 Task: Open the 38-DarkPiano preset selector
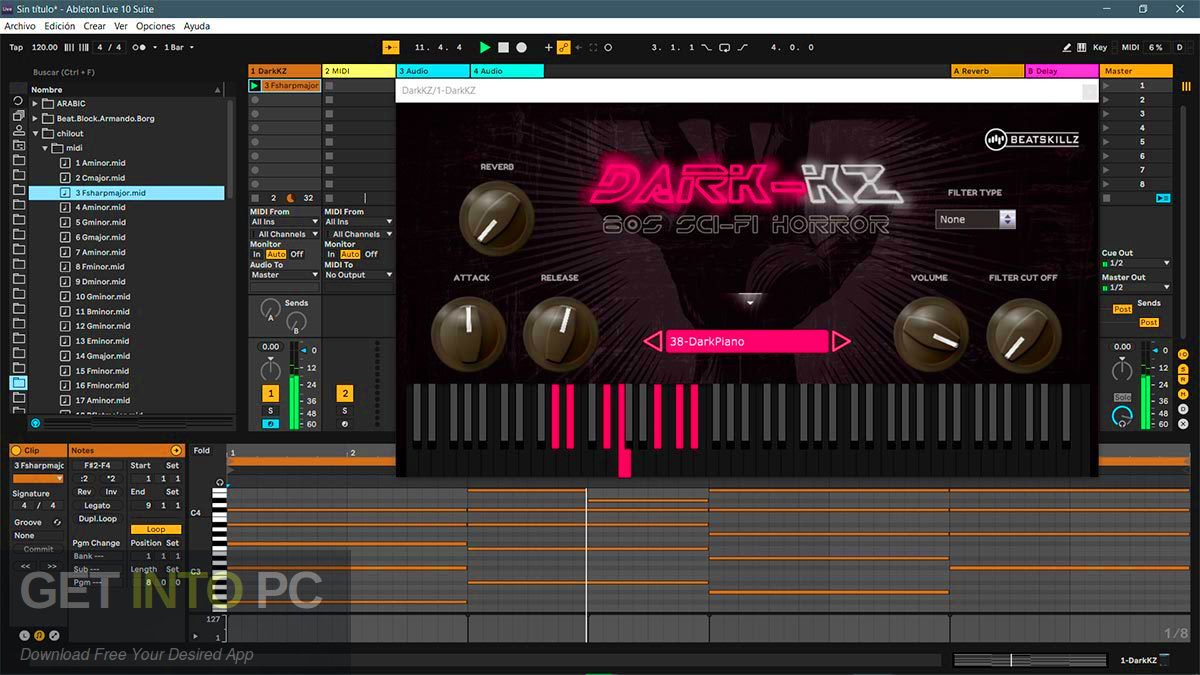[x=746, y=342]
